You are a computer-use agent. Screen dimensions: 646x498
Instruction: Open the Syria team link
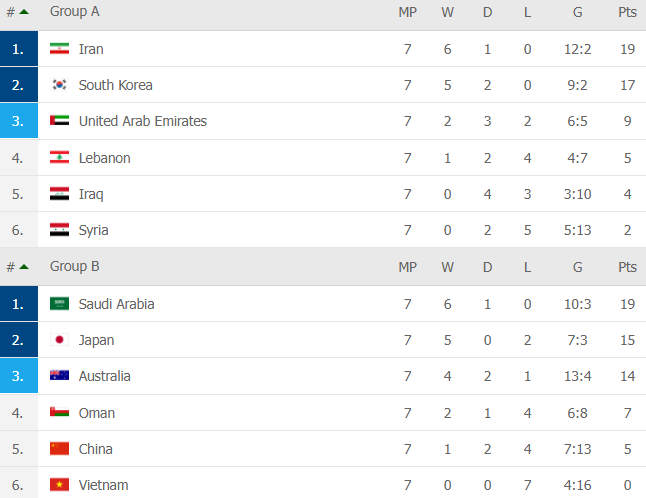94,230
